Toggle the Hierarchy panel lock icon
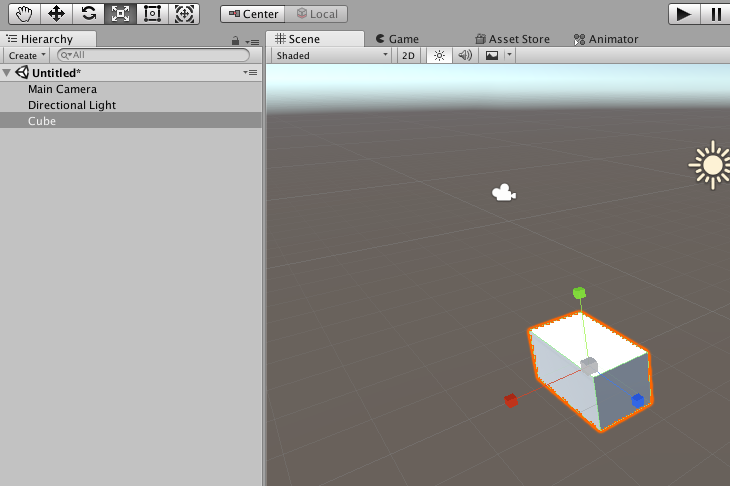The height and width of the screenshot is (486, 730). pos(236,41)
